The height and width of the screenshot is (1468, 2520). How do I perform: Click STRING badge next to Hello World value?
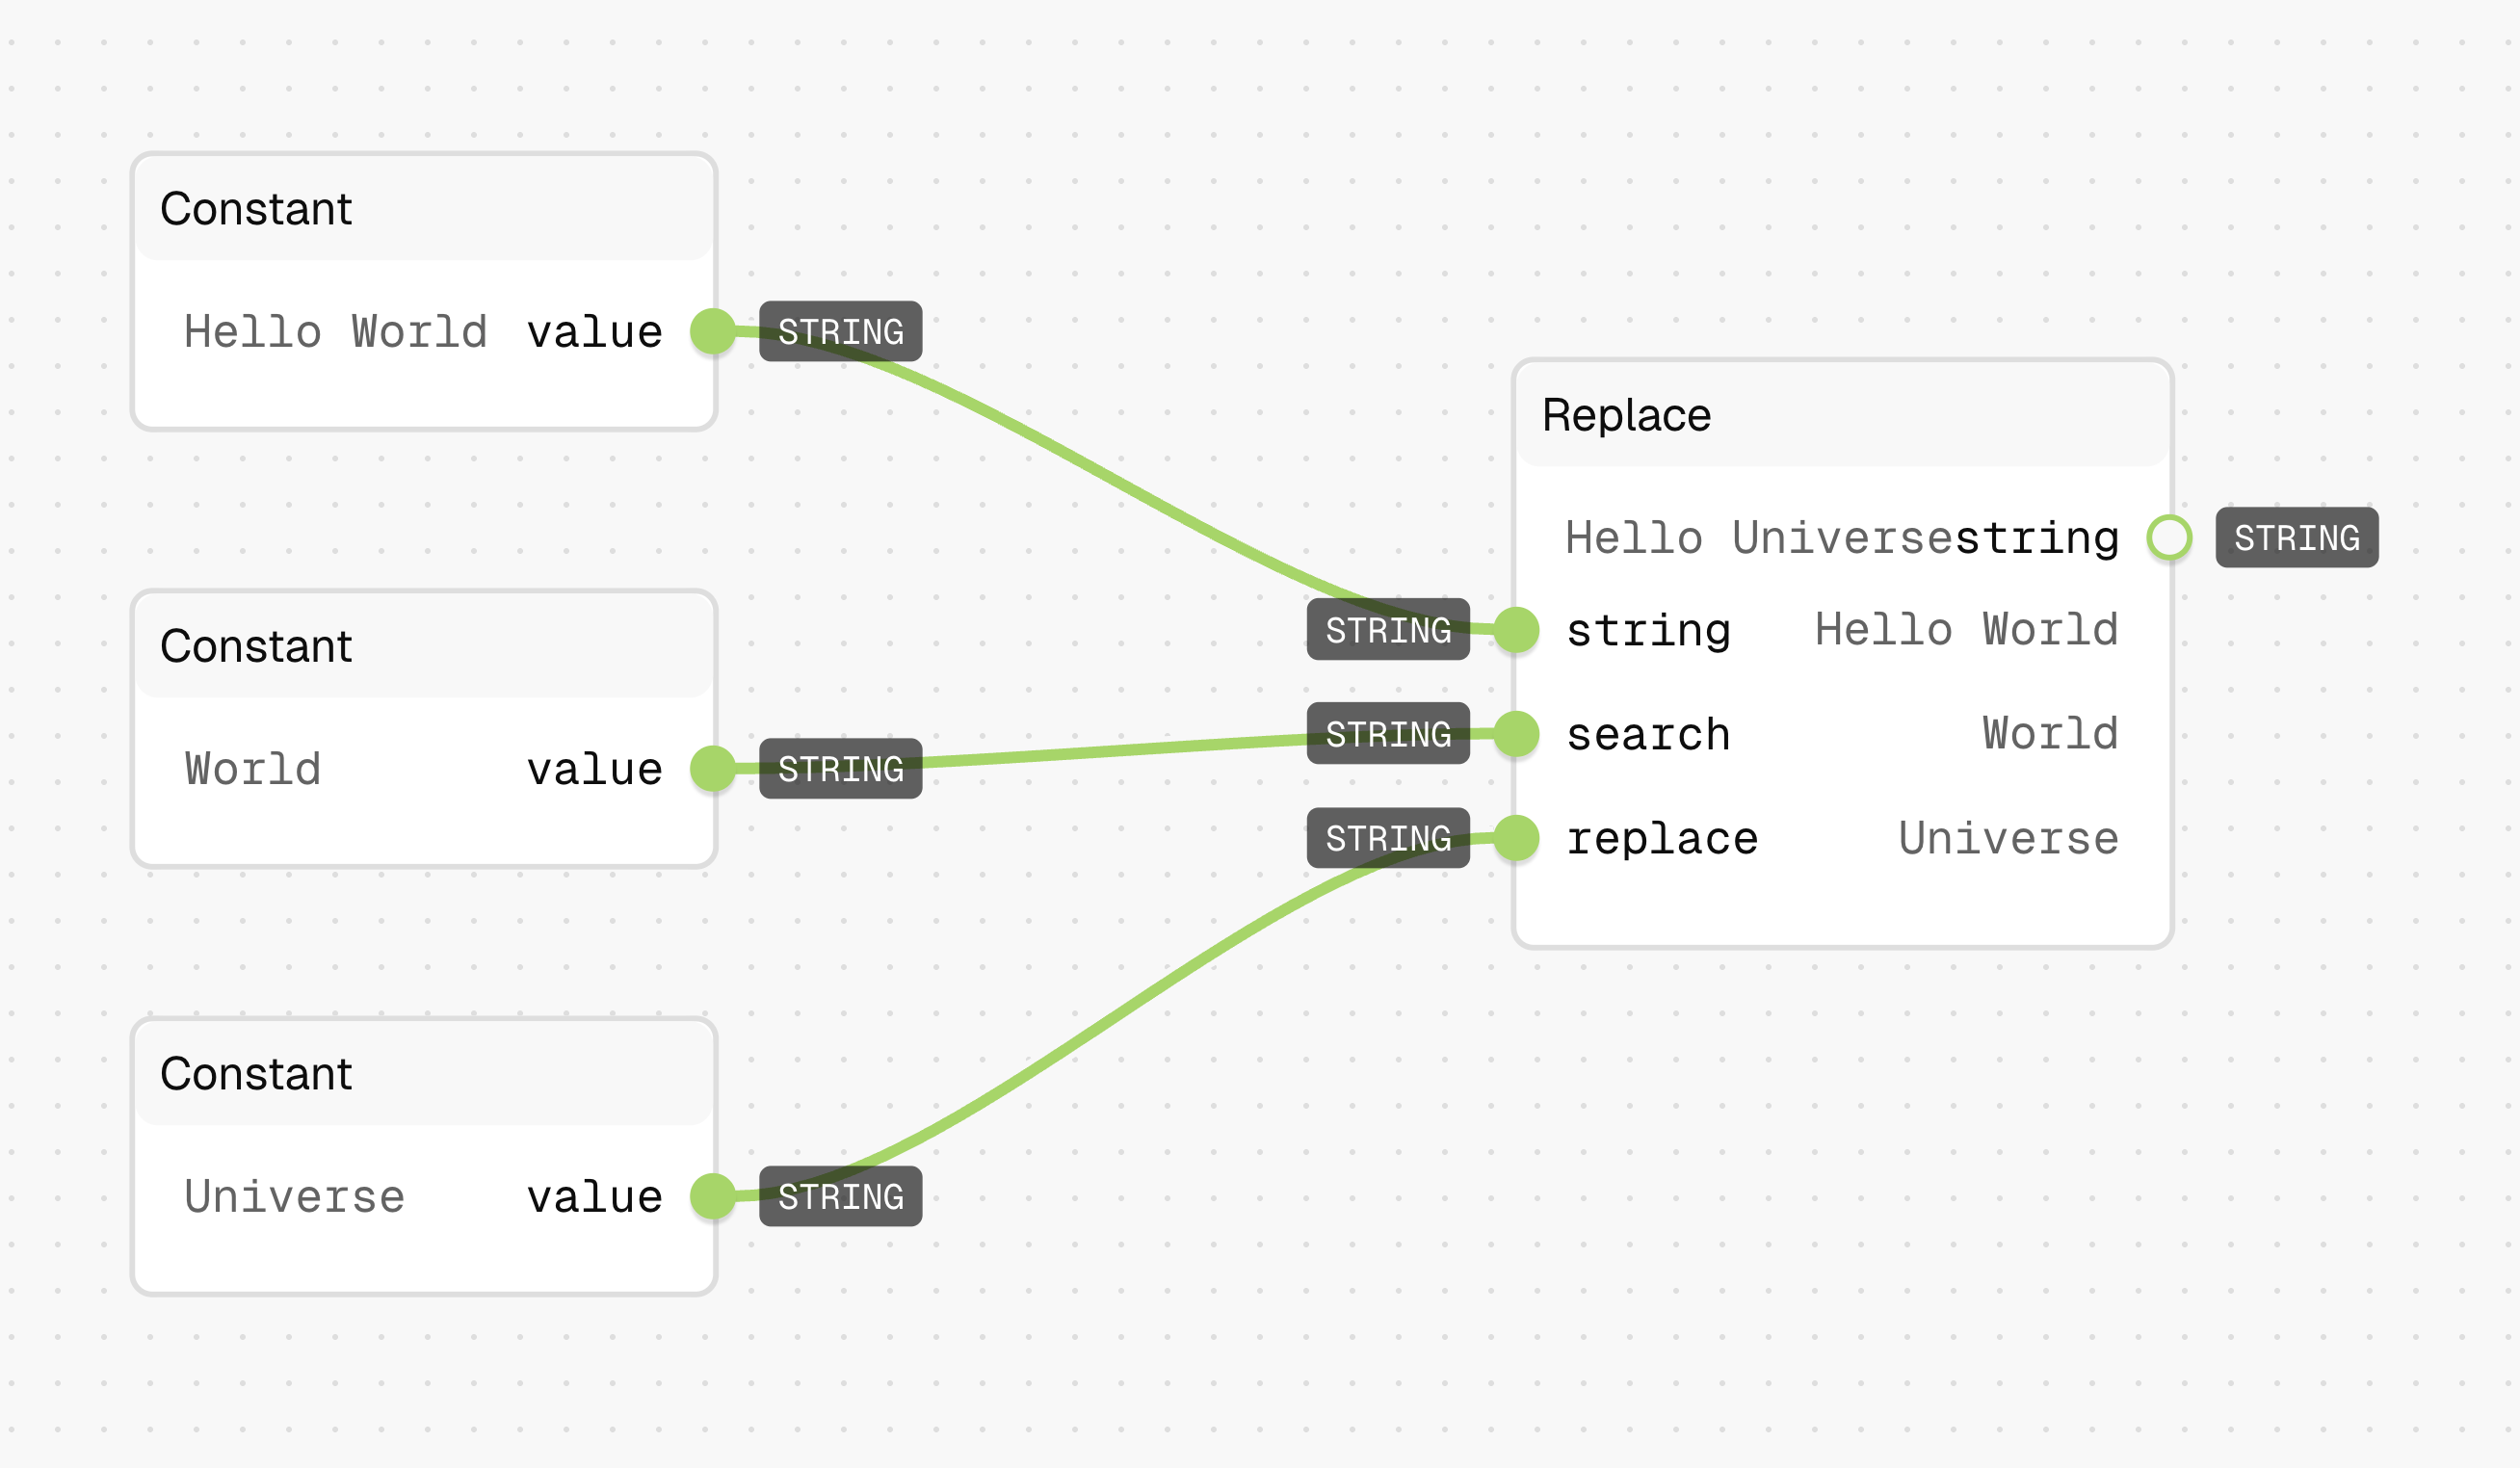(x=840, y=331)
